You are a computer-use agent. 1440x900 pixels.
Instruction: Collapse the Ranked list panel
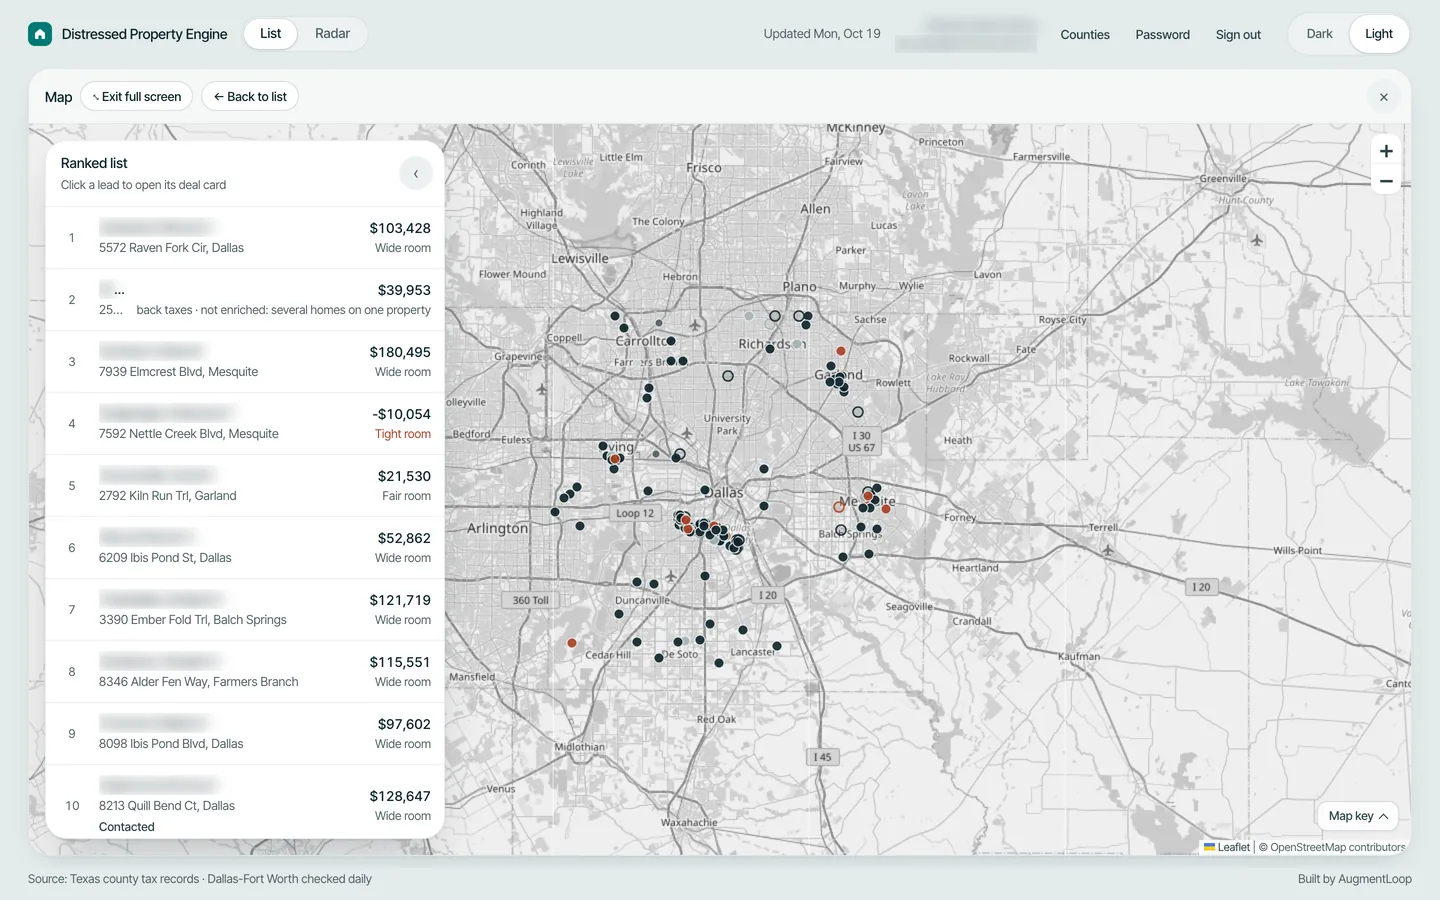(416, 174)
